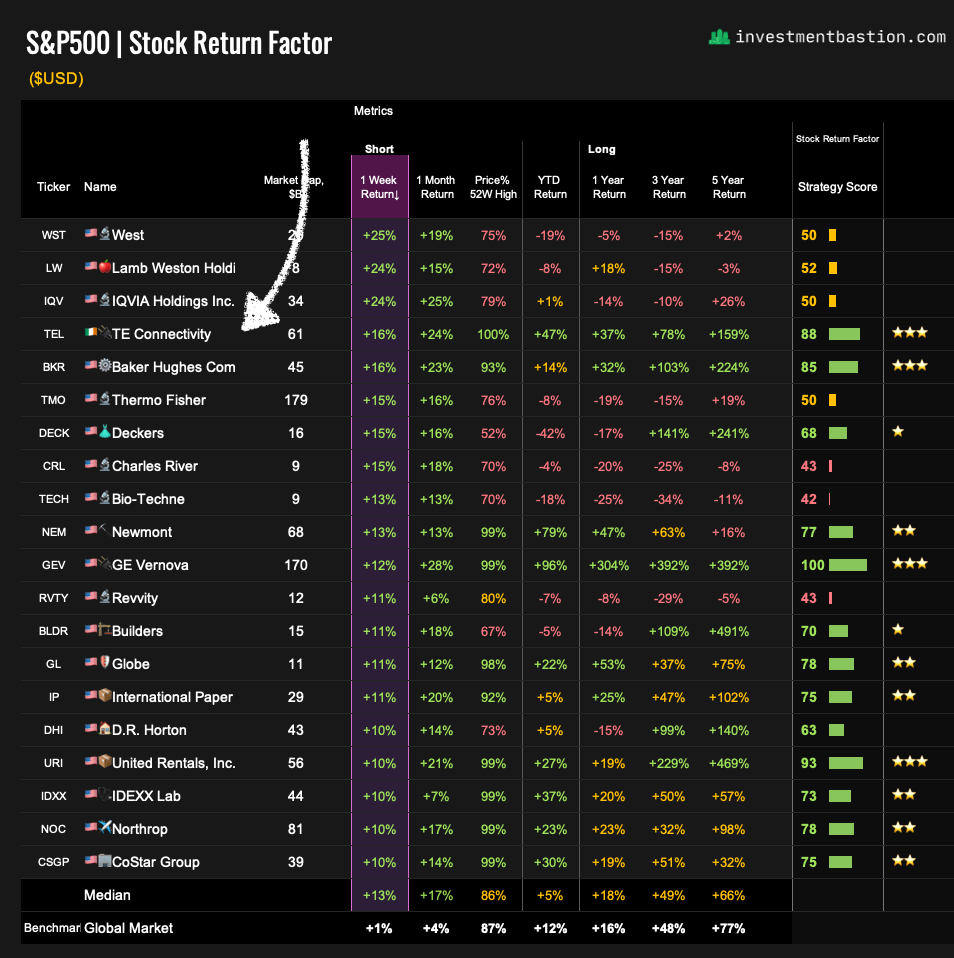954x958 pixels.
Task: Select the Global Market benchmark label
Action: 128,928
